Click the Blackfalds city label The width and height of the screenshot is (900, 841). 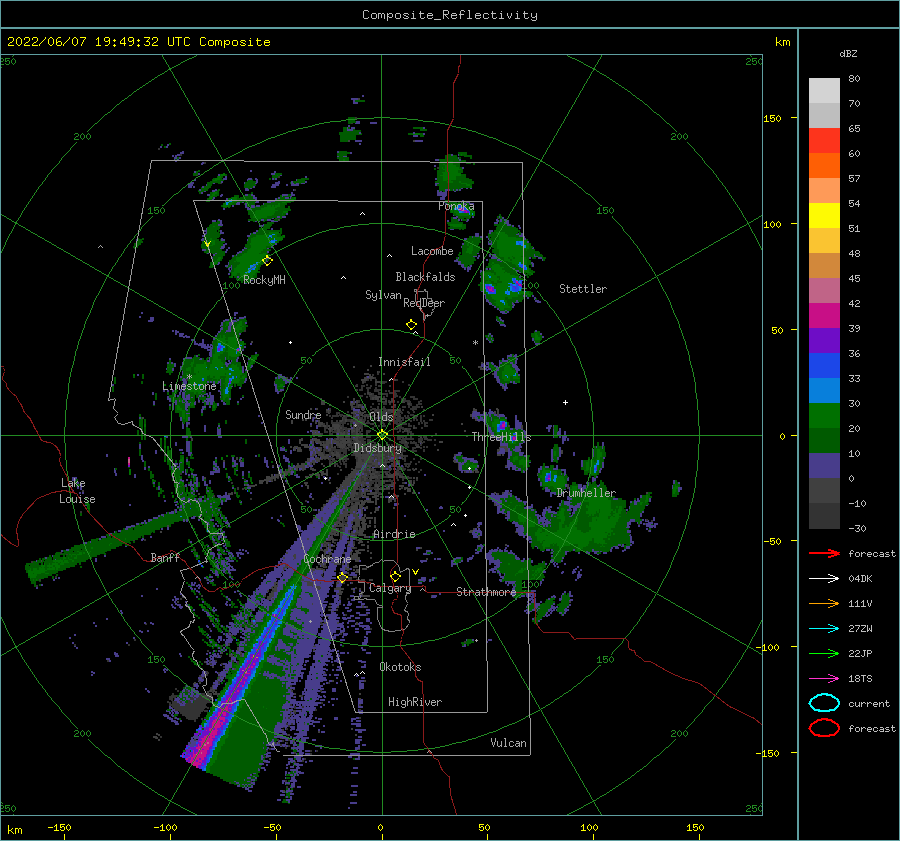coord(425,277)
